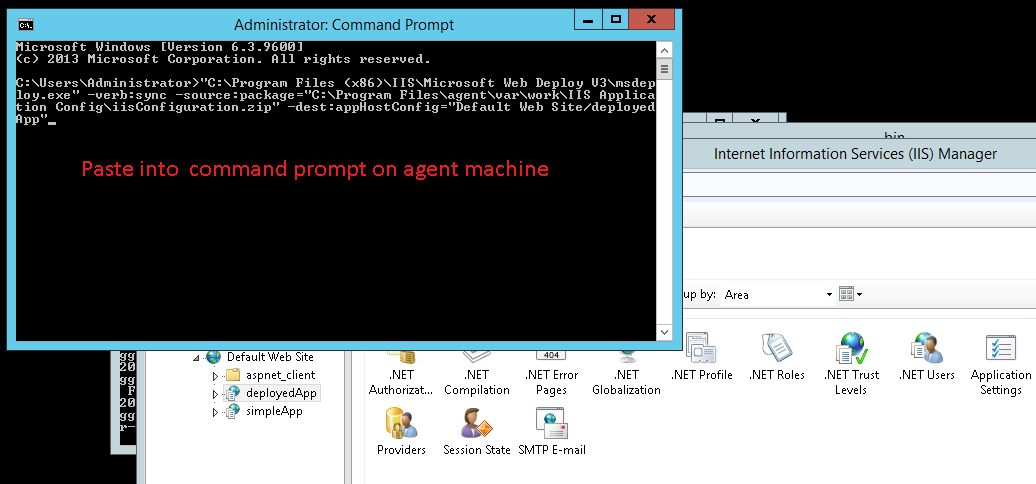Open the .NET Users feature
Screen dimensions: 1036x484
(x=926, y=351)
